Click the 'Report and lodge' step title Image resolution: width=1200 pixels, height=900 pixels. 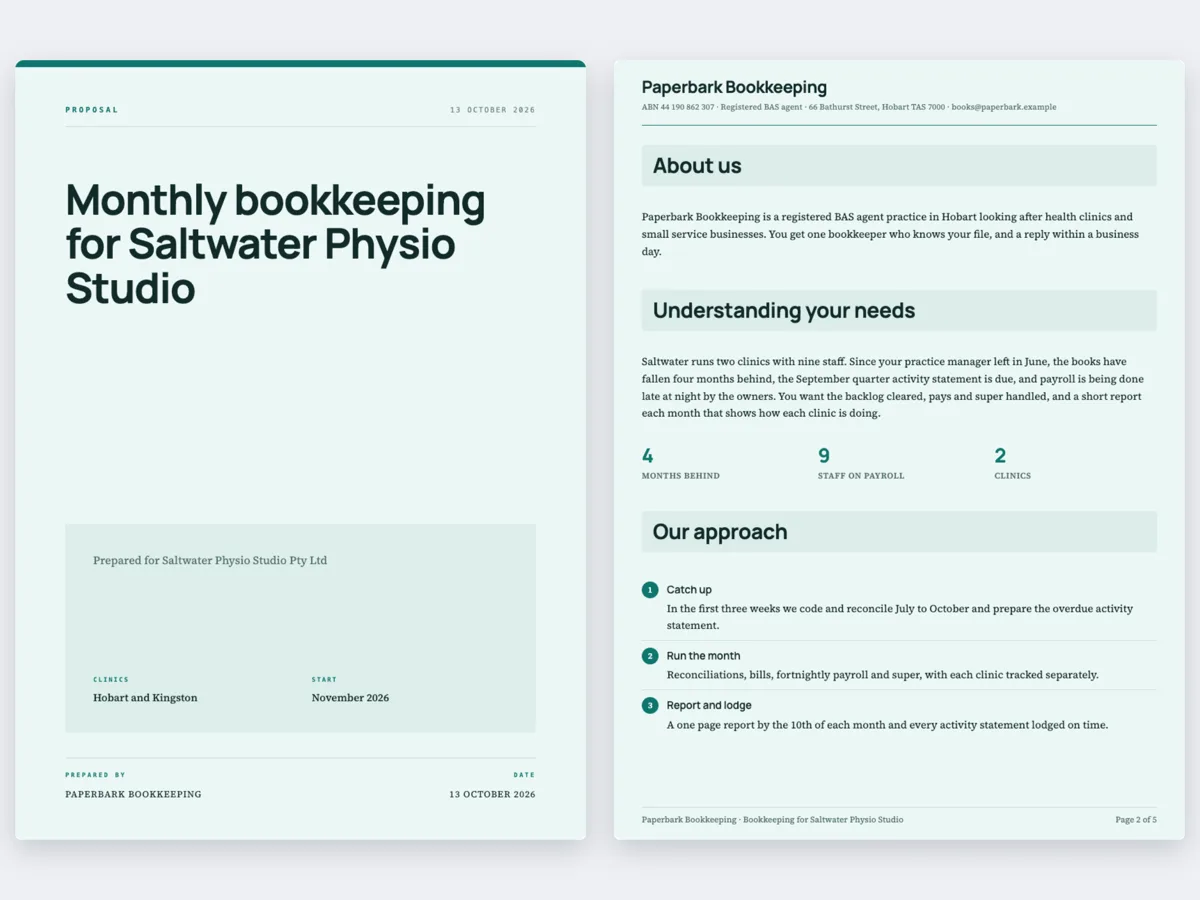pyautogui.click(x=709, y=706)
